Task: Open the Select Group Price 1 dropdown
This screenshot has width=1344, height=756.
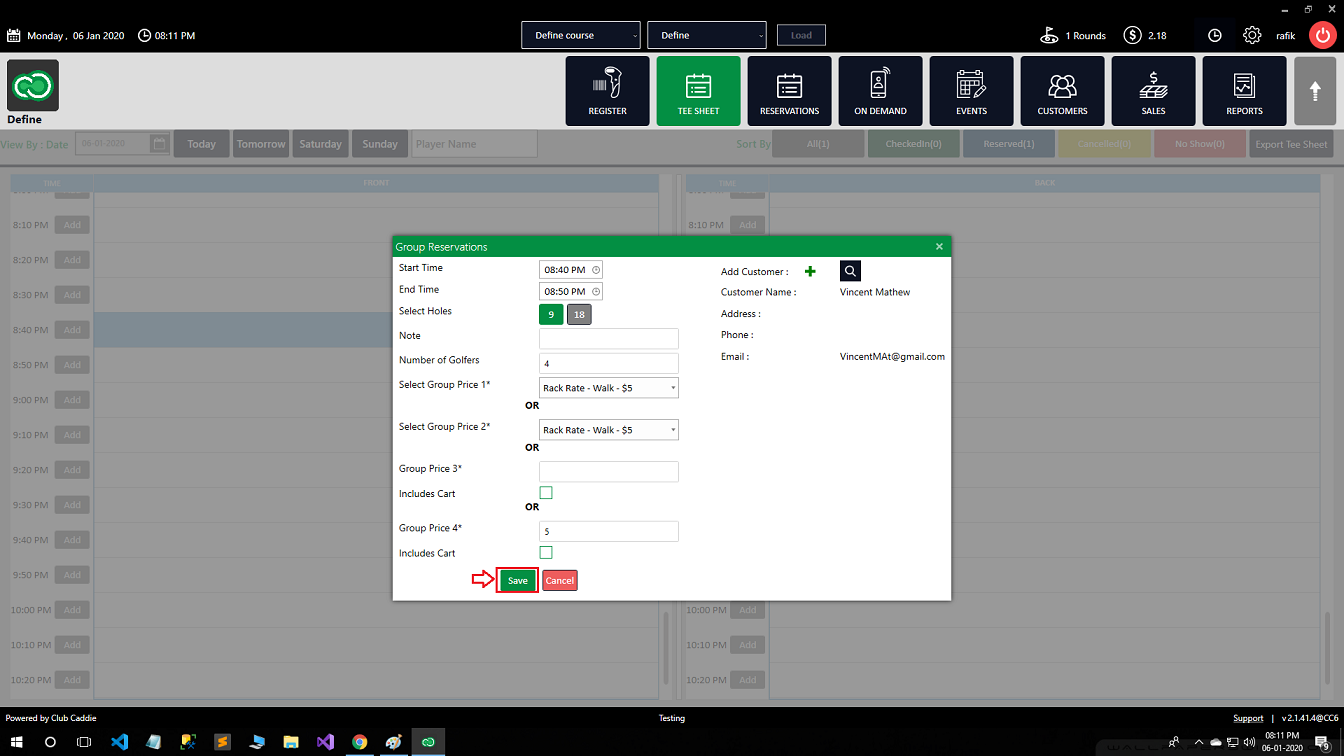Action: (609, 387)
